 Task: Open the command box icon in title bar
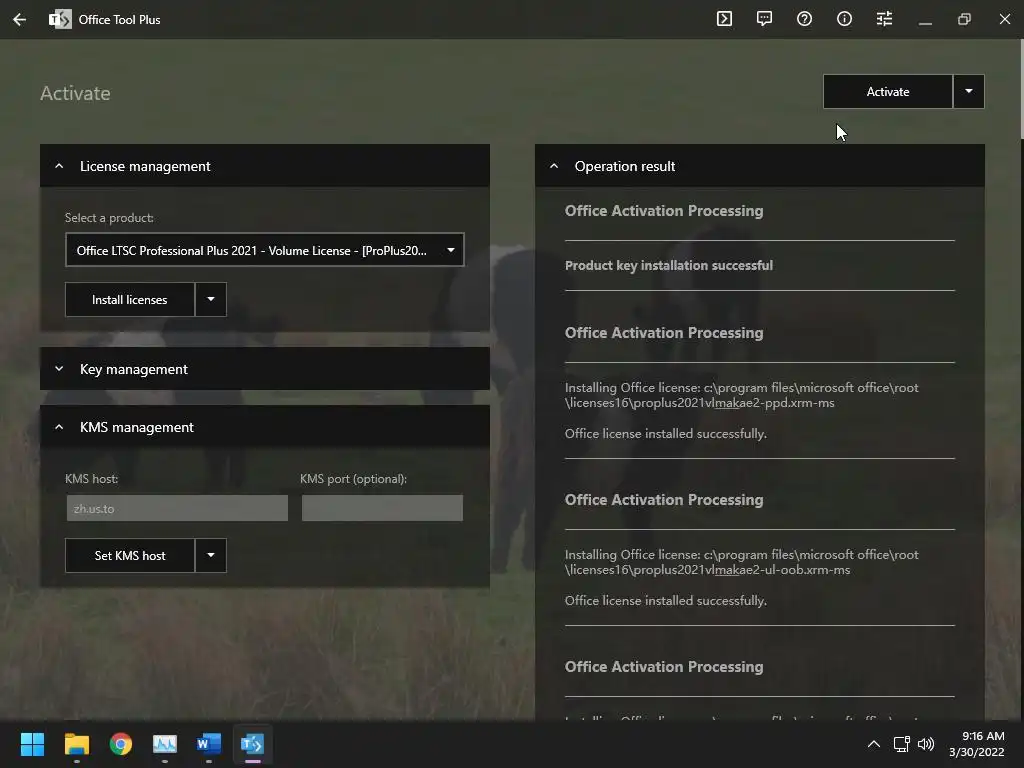pyautogui.click(x=724, y=19)
